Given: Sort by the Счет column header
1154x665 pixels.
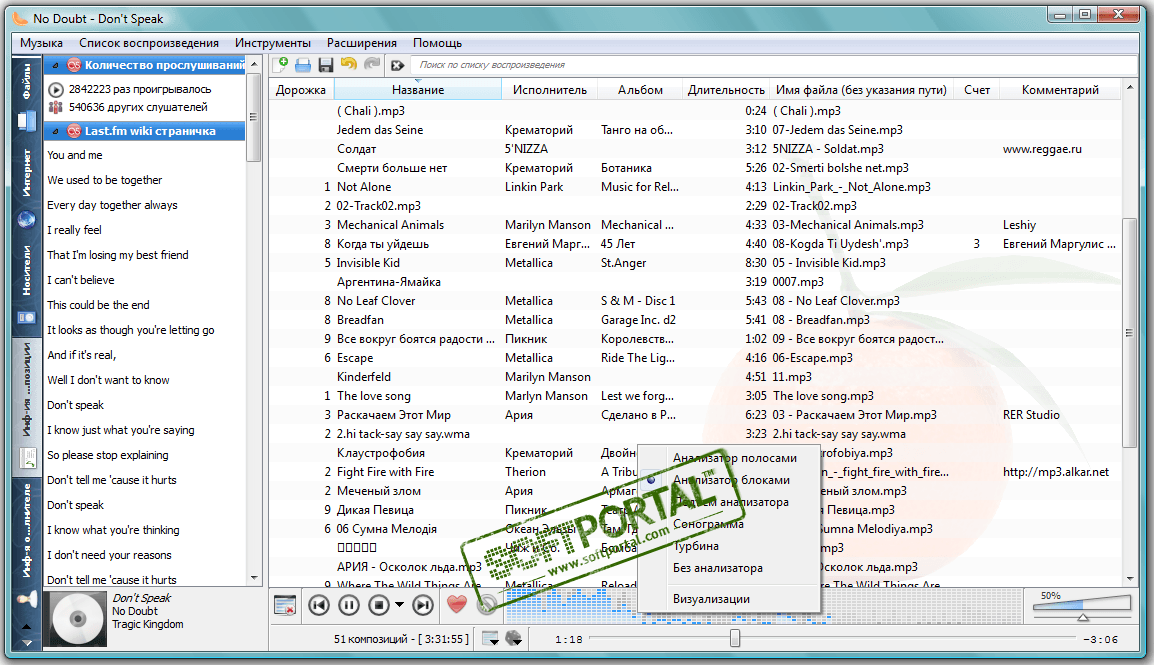Looking at the screenshot, I should [977, 90].
